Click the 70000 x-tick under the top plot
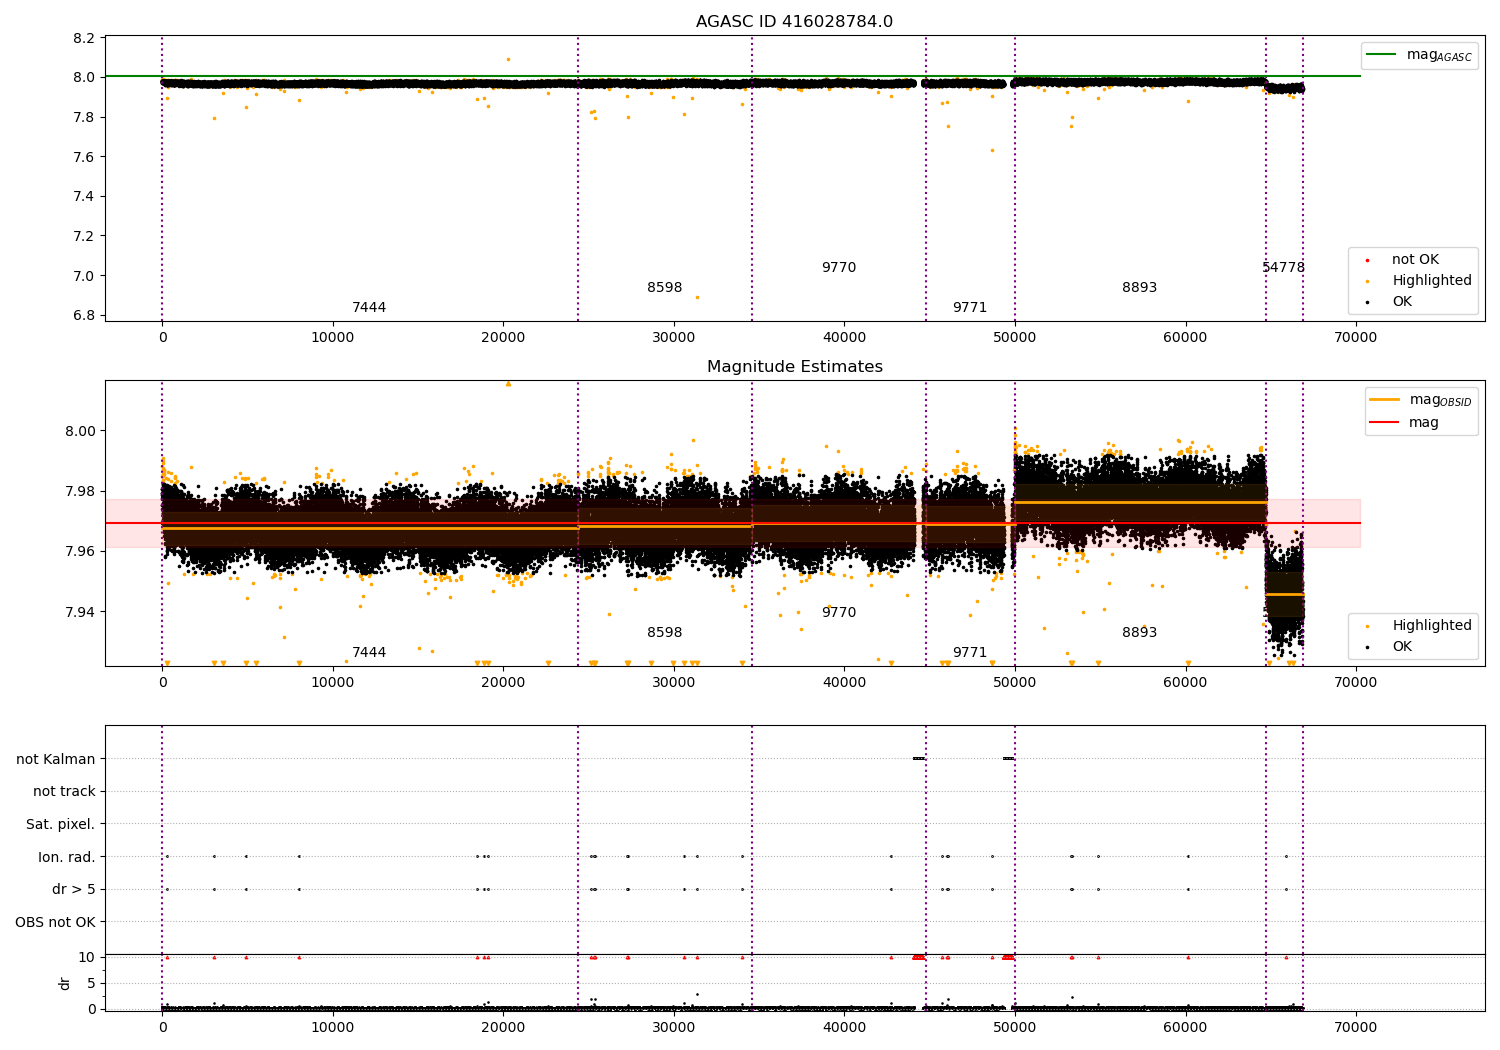Screen dimensions: 1500x1050 (x=1356, y=338)
